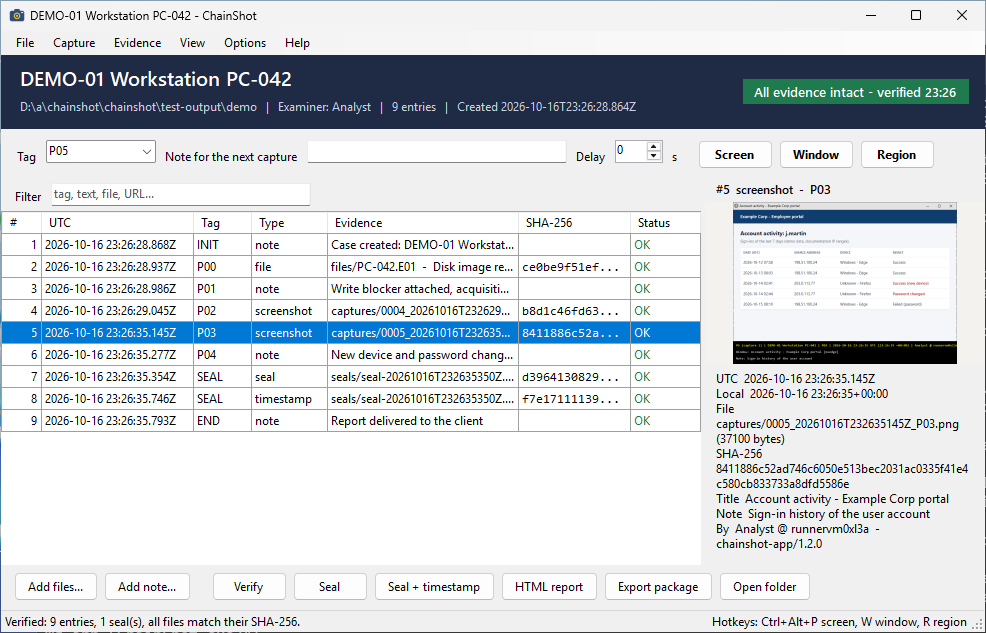This screenshot has width=986, height=633.
Task: Focus the Note for the next capture field
Action: click(x=437, y=151)
